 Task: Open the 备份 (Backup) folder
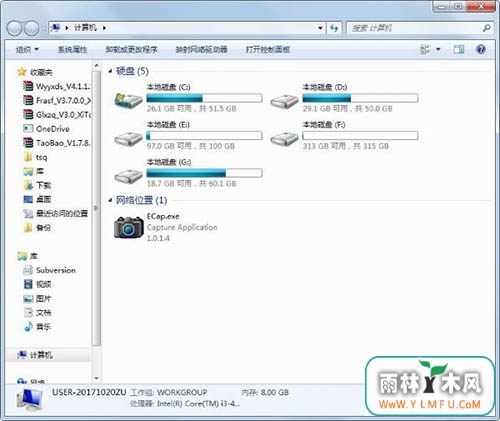tap(37, 228)
